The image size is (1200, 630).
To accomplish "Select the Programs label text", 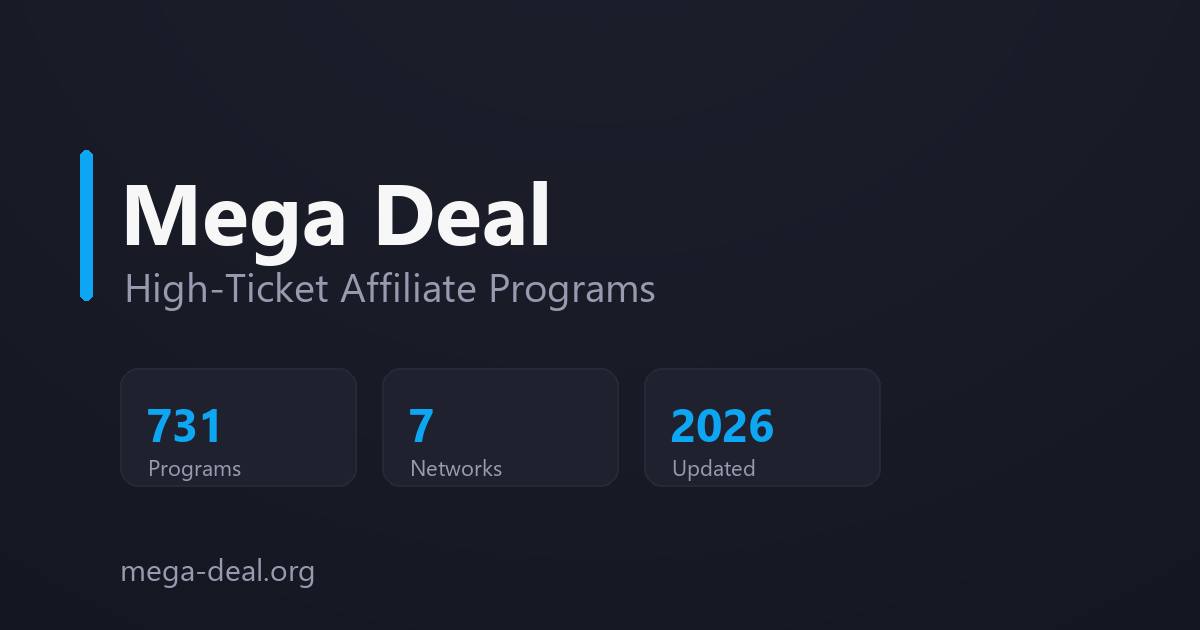I will [x=194, y=469].
